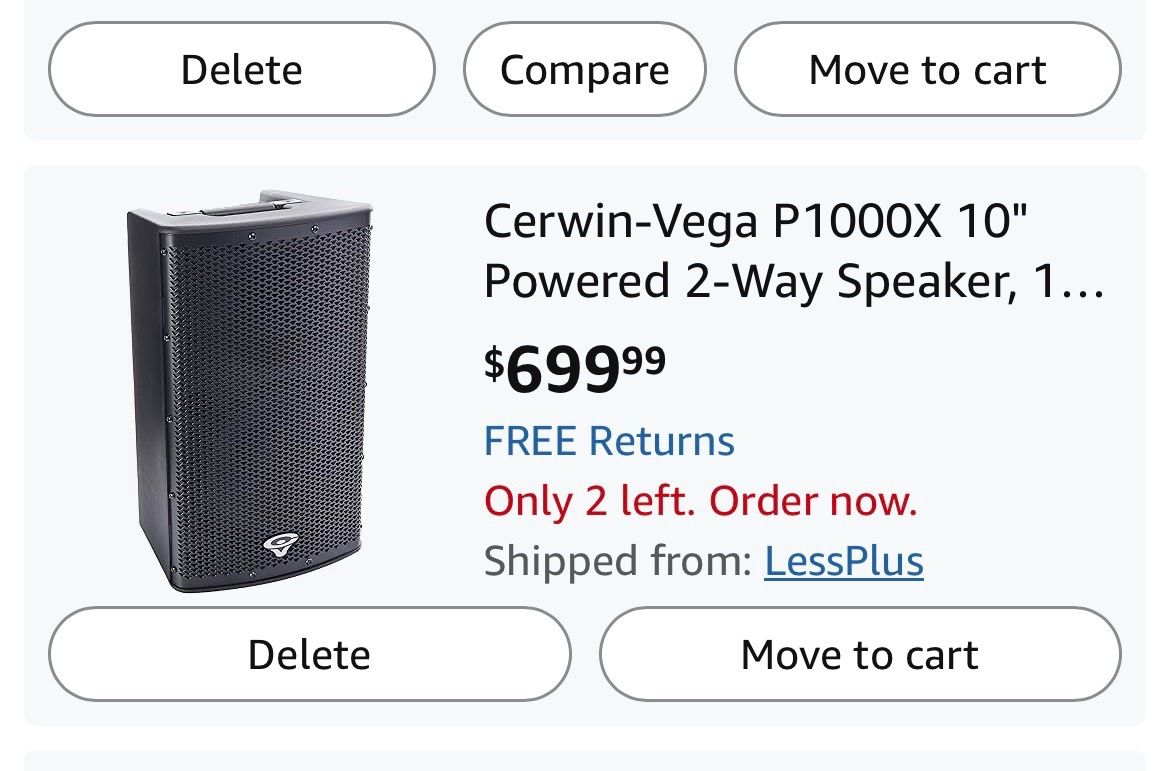Click the 'Shipped from:' label
This screenshot has height=771, width=1170.
click(x=618, y=561)
